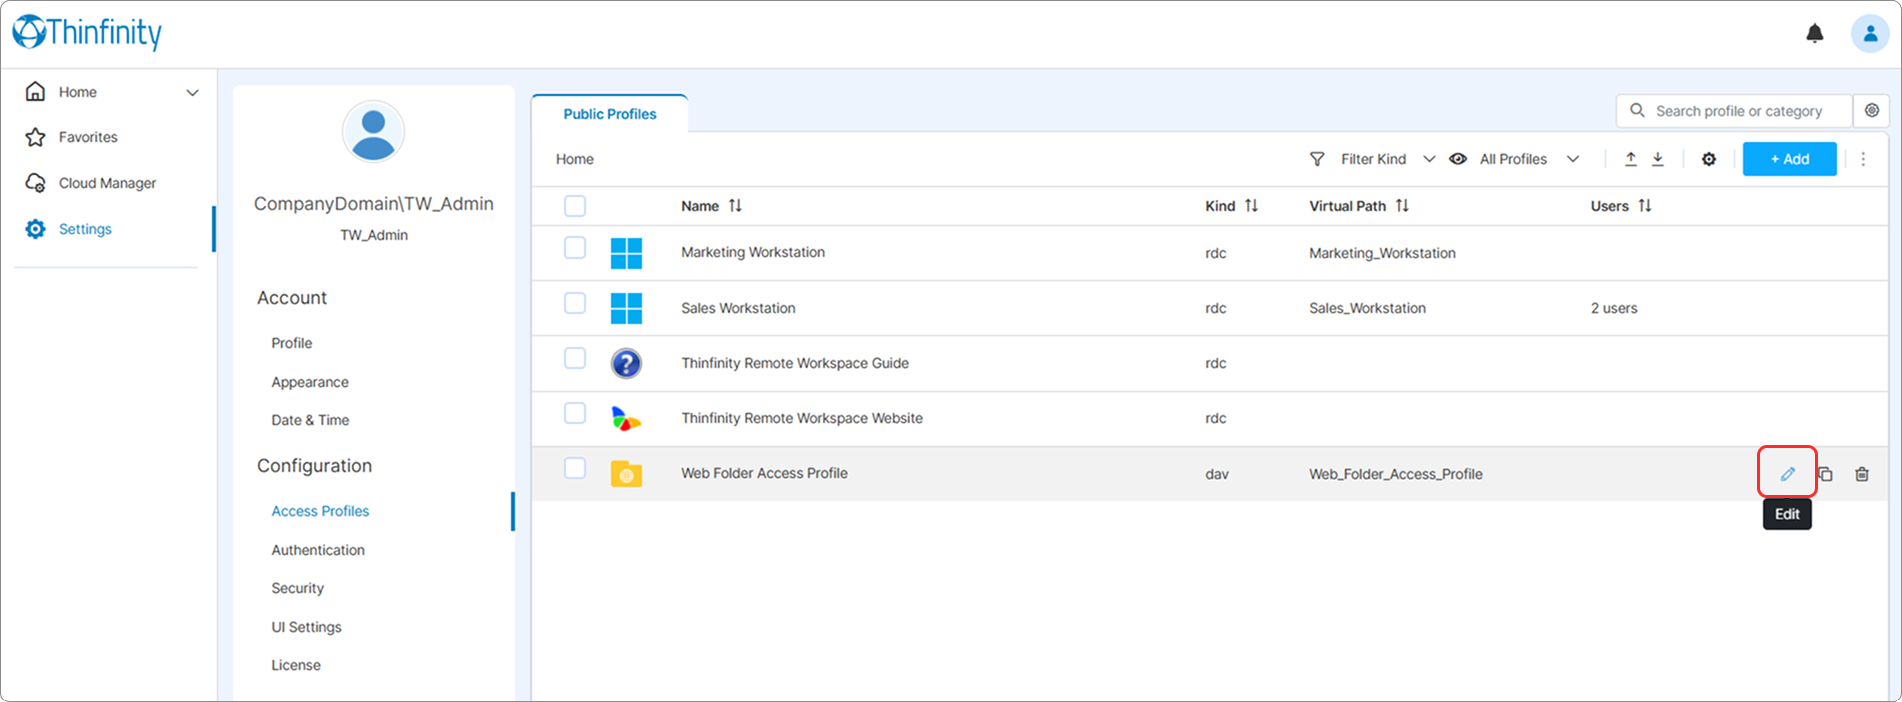Image resolution: width=1902 pixels, height=702 pixels.
Task: Open UI Settings configuration
Action: pos(306,627)
